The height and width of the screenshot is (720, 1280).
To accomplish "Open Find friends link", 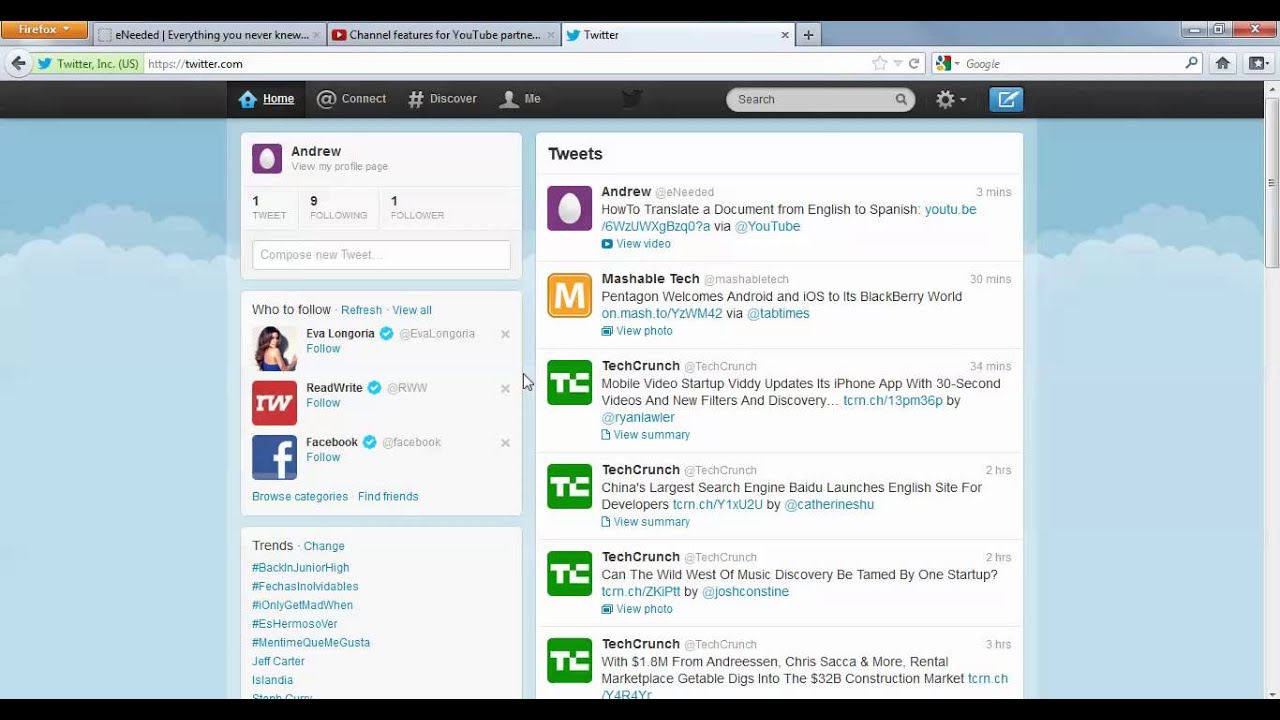I will tap(388, 496).
